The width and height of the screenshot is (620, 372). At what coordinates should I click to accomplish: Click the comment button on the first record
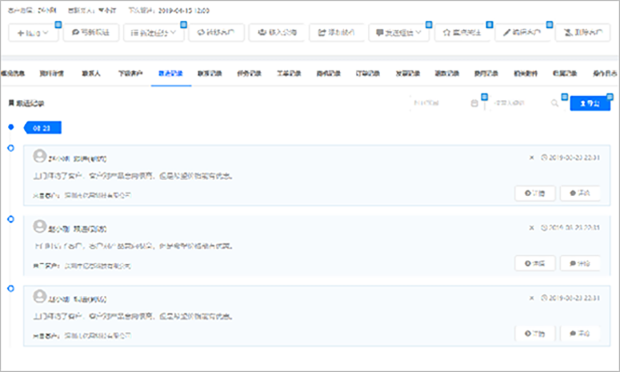[580, 193]
